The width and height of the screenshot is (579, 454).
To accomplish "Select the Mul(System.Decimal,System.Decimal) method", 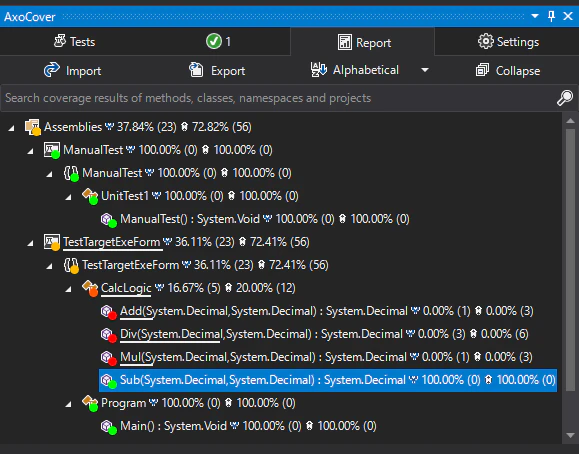I will tap(326, 357).
